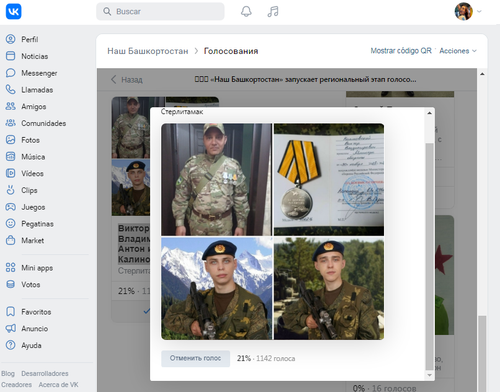Click the Amigos people icon
500x392 pixels.
point(11,106)
